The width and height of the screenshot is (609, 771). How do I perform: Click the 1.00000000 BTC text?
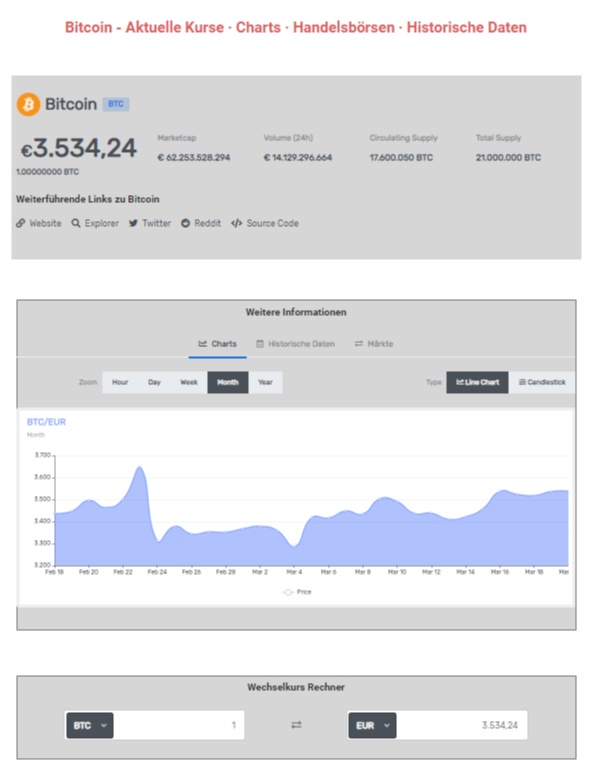pyautogui.click(x=47, y=172)
